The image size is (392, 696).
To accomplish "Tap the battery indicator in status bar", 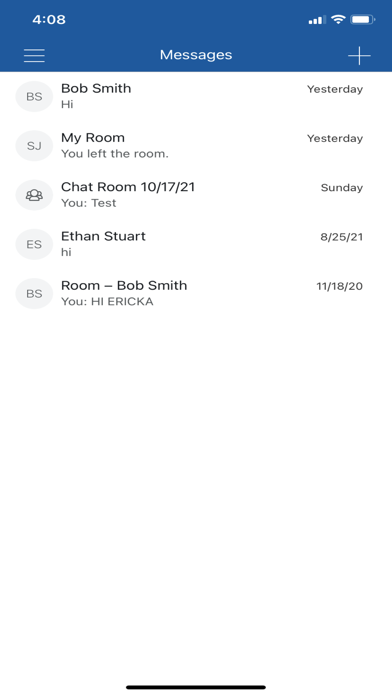I will (x=363, y=20).
